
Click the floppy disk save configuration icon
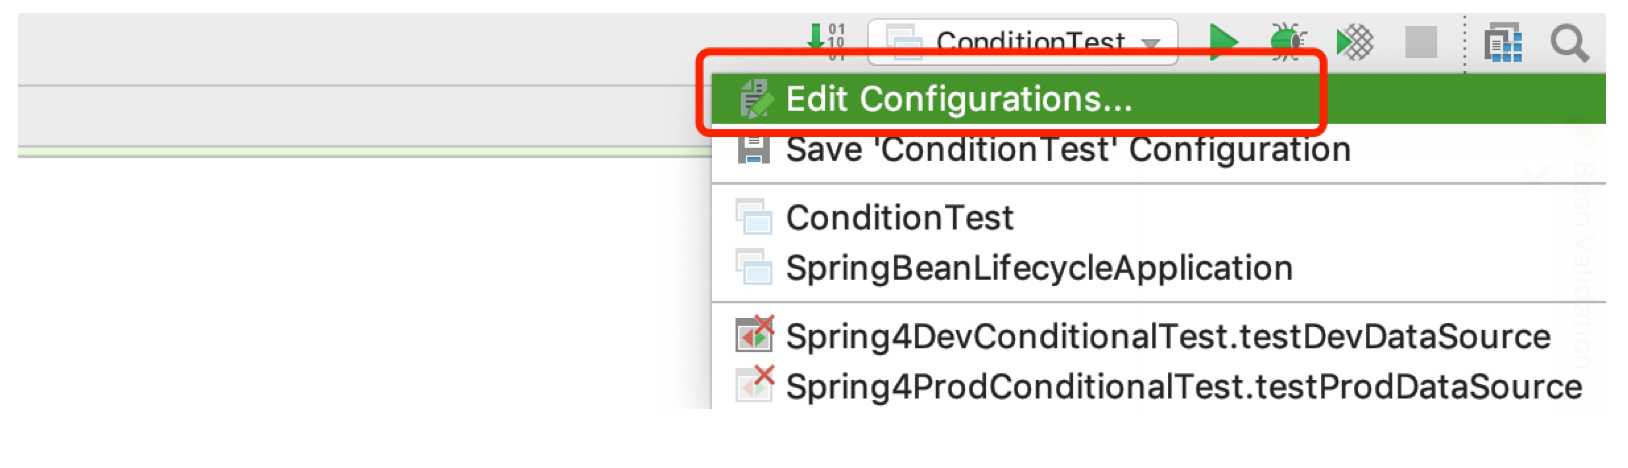(753, 150)
